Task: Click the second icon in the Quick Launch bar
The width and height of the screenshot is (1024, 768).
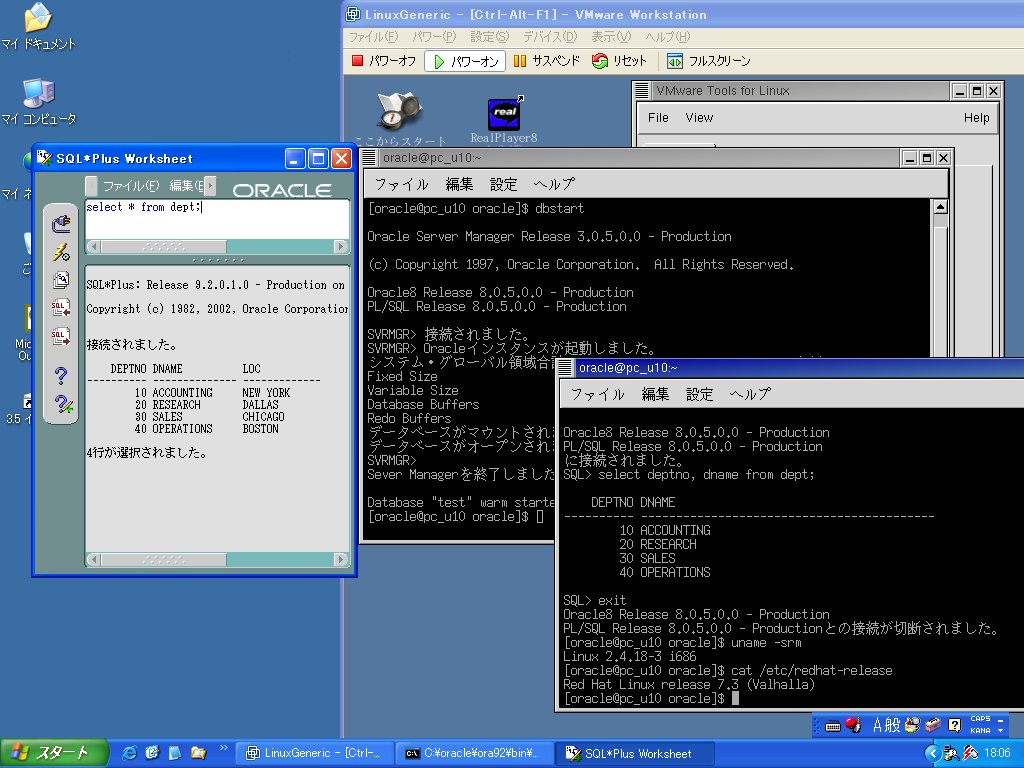Action: [x=152, y=753]
